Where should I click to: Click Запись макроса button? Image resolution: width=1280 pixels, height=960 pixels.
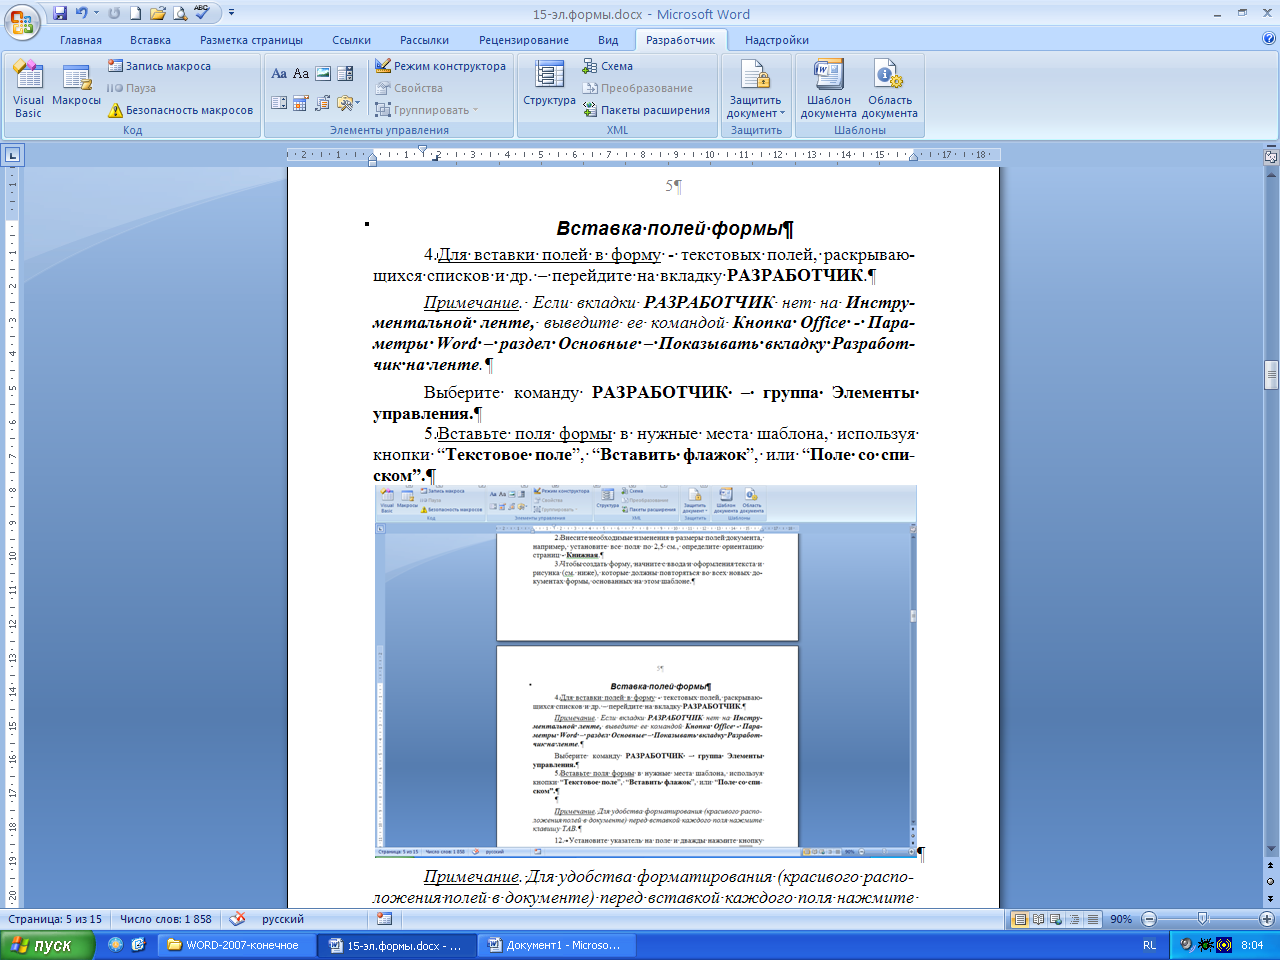(x=160, y=66)
